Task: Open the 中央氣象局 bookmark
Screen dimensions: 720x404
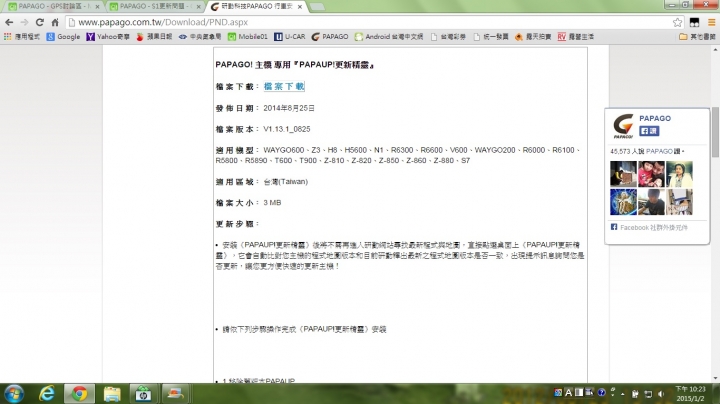Action: 200,37
